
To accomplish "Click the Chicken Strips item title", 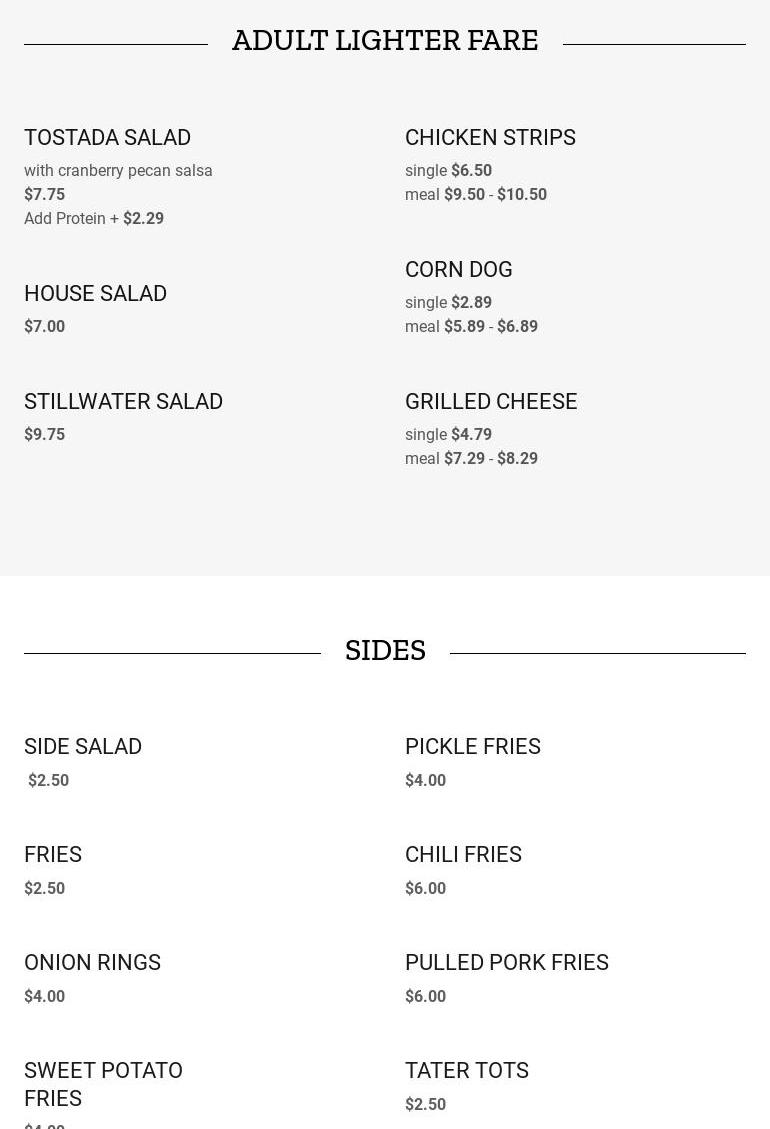I will (490, 137).
